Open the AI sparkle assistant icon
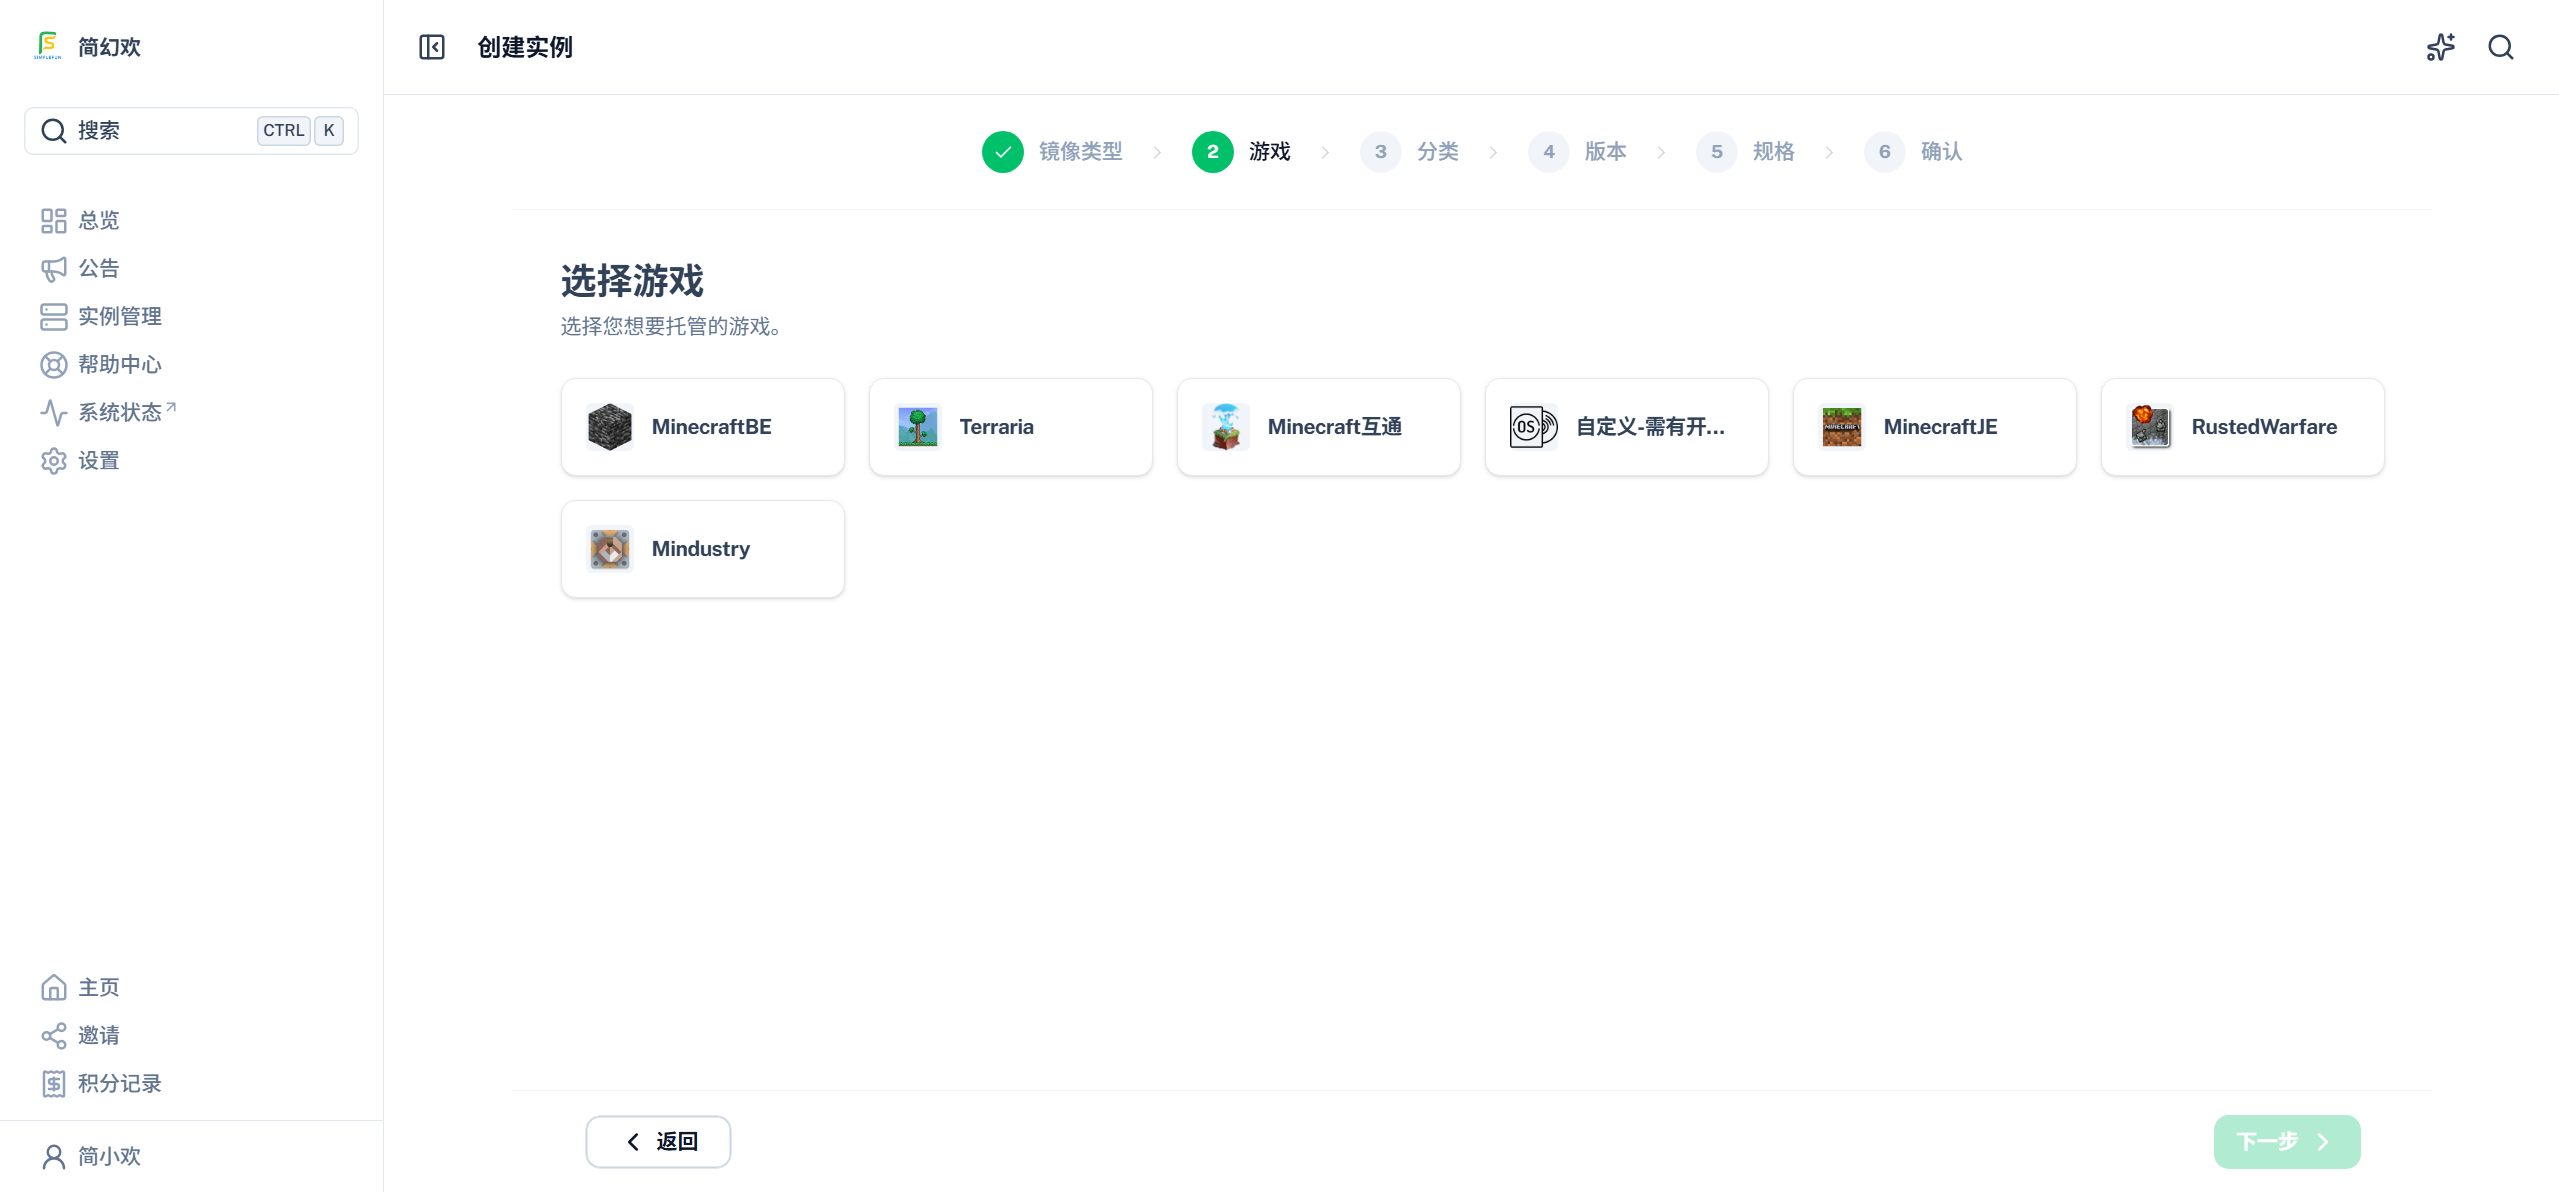Viewport: 2559px width, 1192px height. [x=2441, y=47]
